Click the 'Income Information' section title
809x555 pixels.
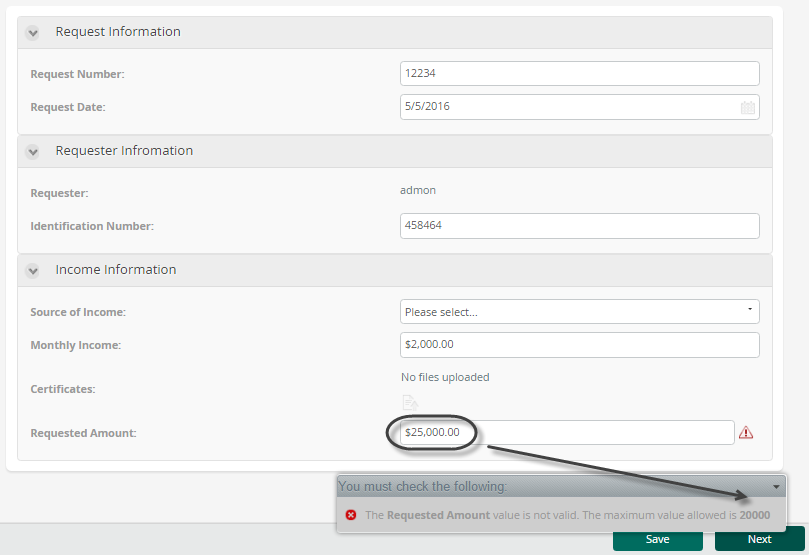click(116, 269)
